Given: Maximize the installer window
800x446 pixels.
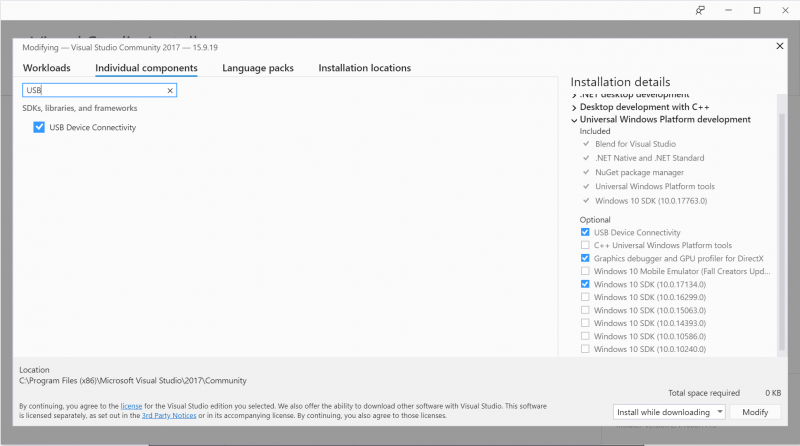Looking at the screenshot, I should point(757,10).
